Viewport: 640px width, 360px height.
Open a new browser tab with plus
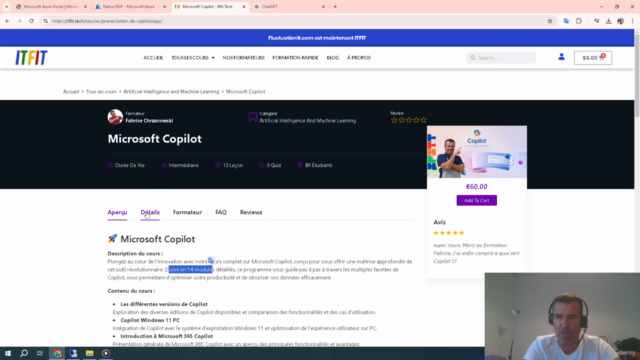(x=335, y=7)
